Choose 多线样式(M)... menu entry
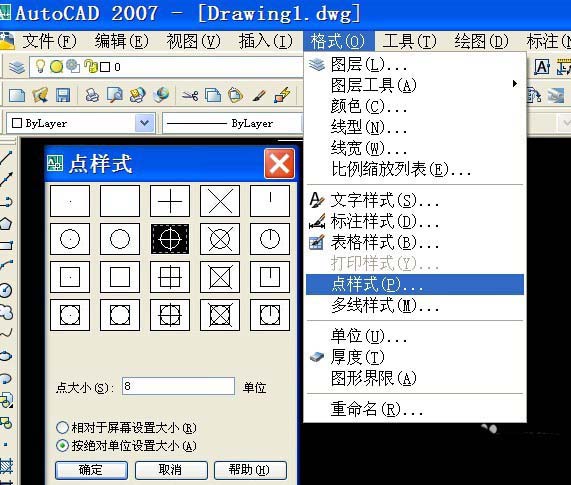 (x=415, y=305)
